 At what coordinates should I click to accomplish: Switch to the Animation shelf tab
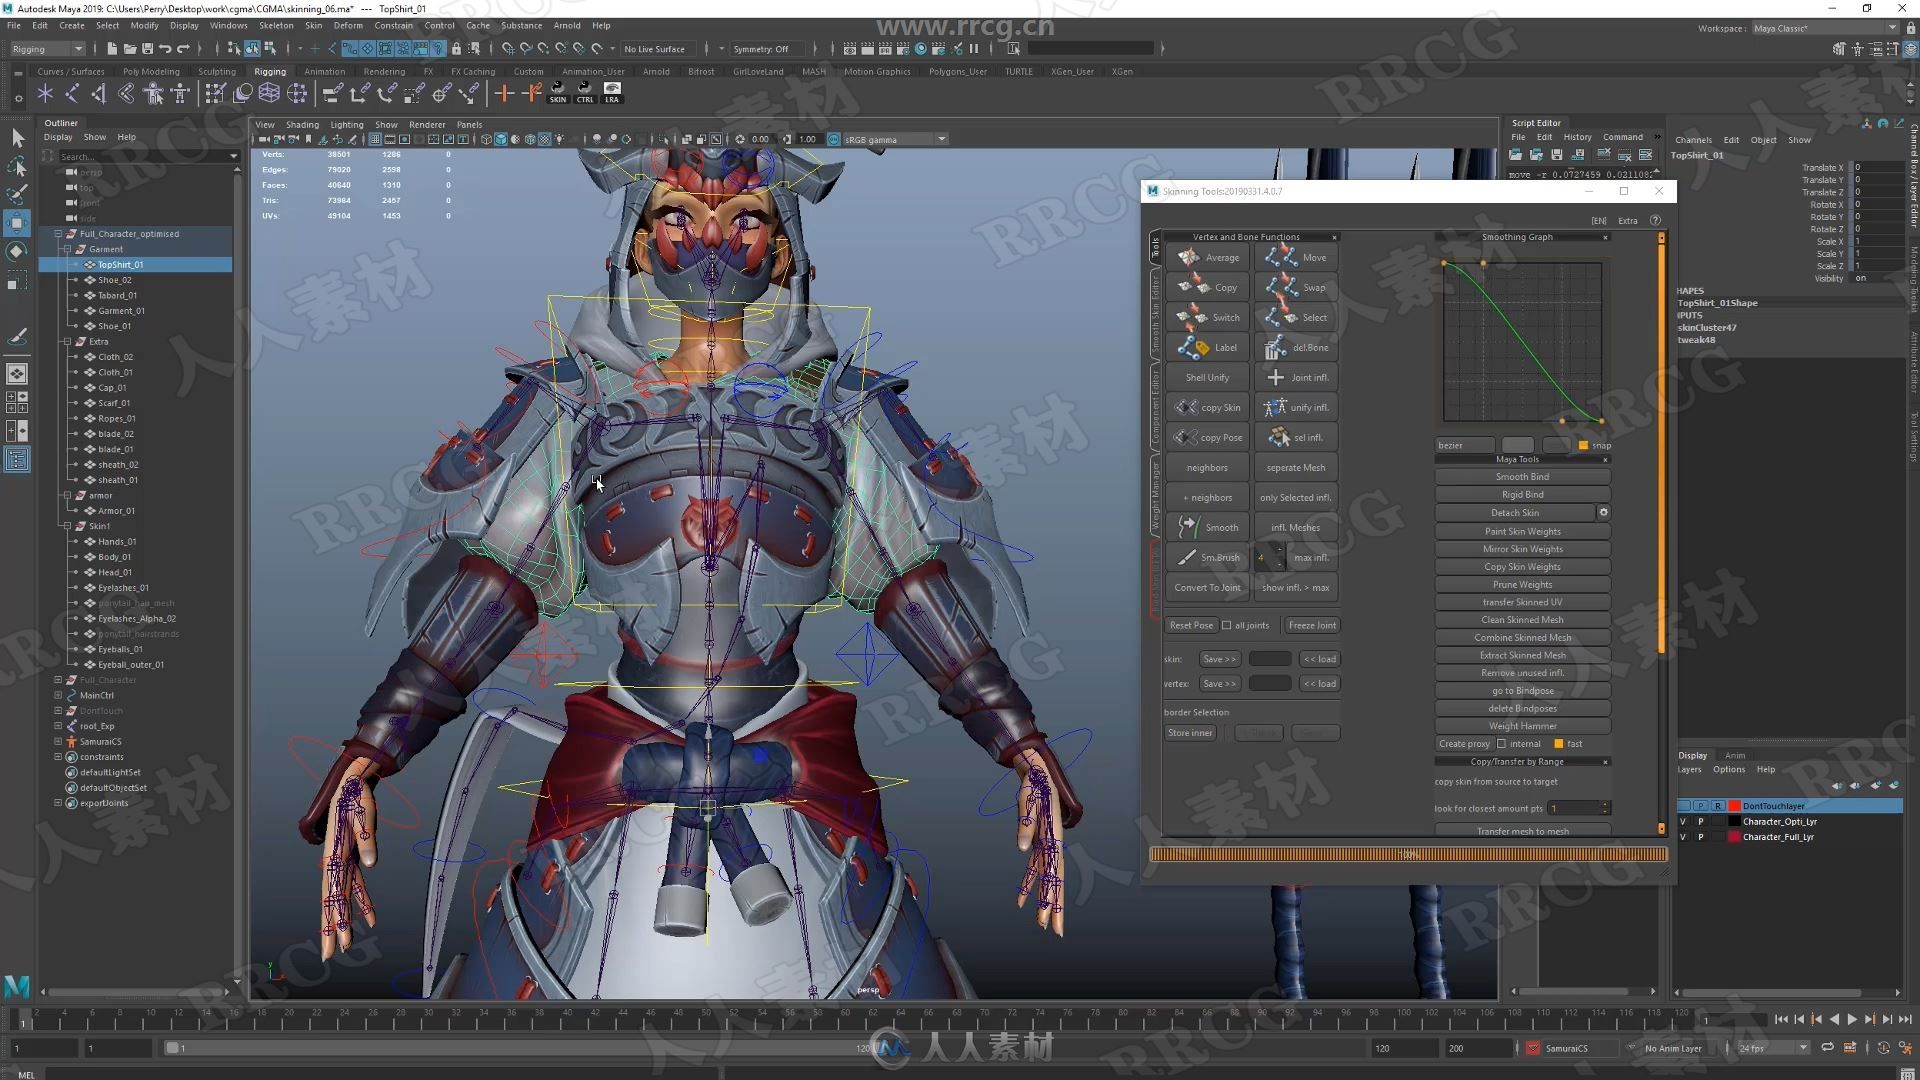point(324,71)
